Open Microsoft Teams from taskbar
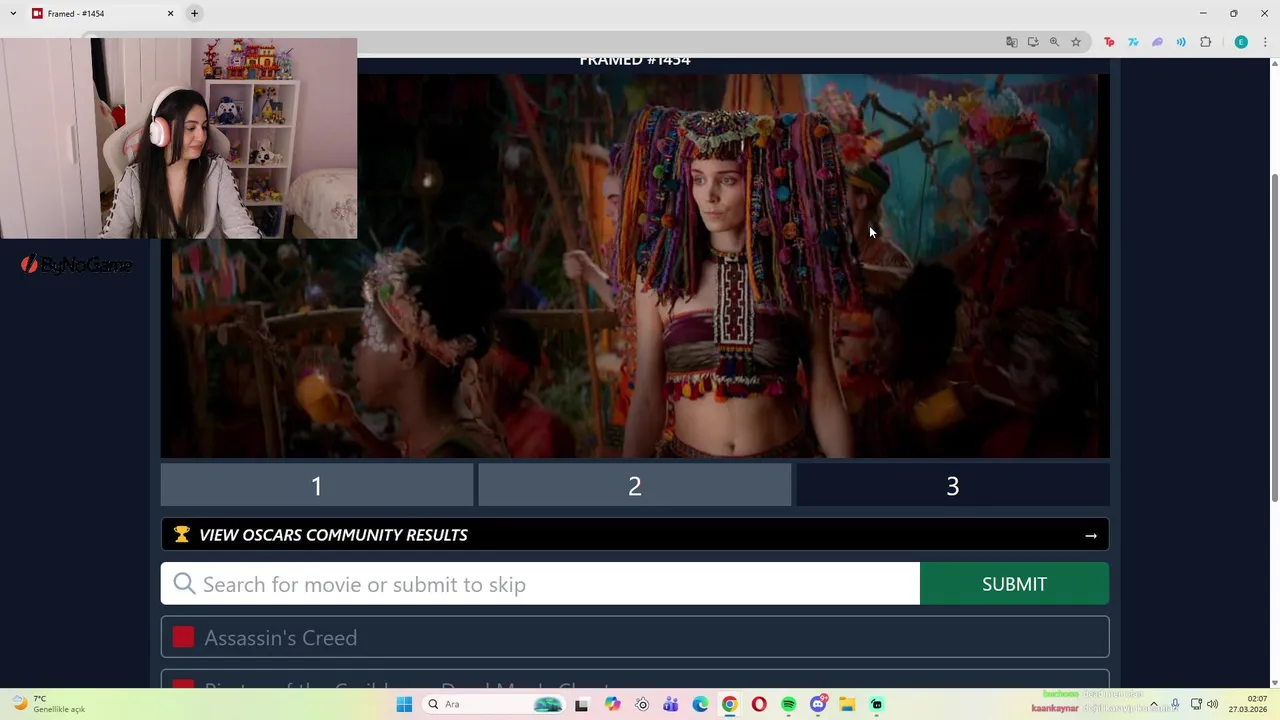The image size is (1280, 720). click(x=671, y=704)
